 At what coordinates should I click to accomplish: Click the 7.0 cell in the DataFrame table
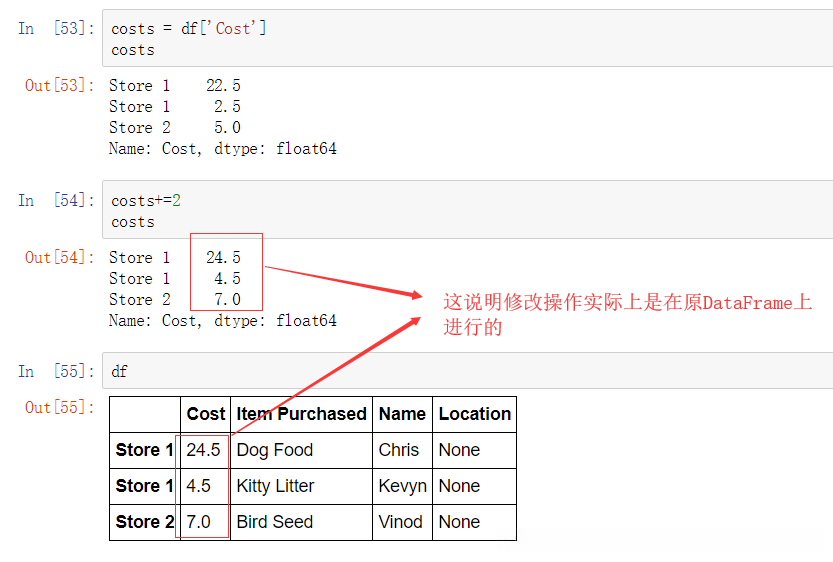(x=205, y=522)
